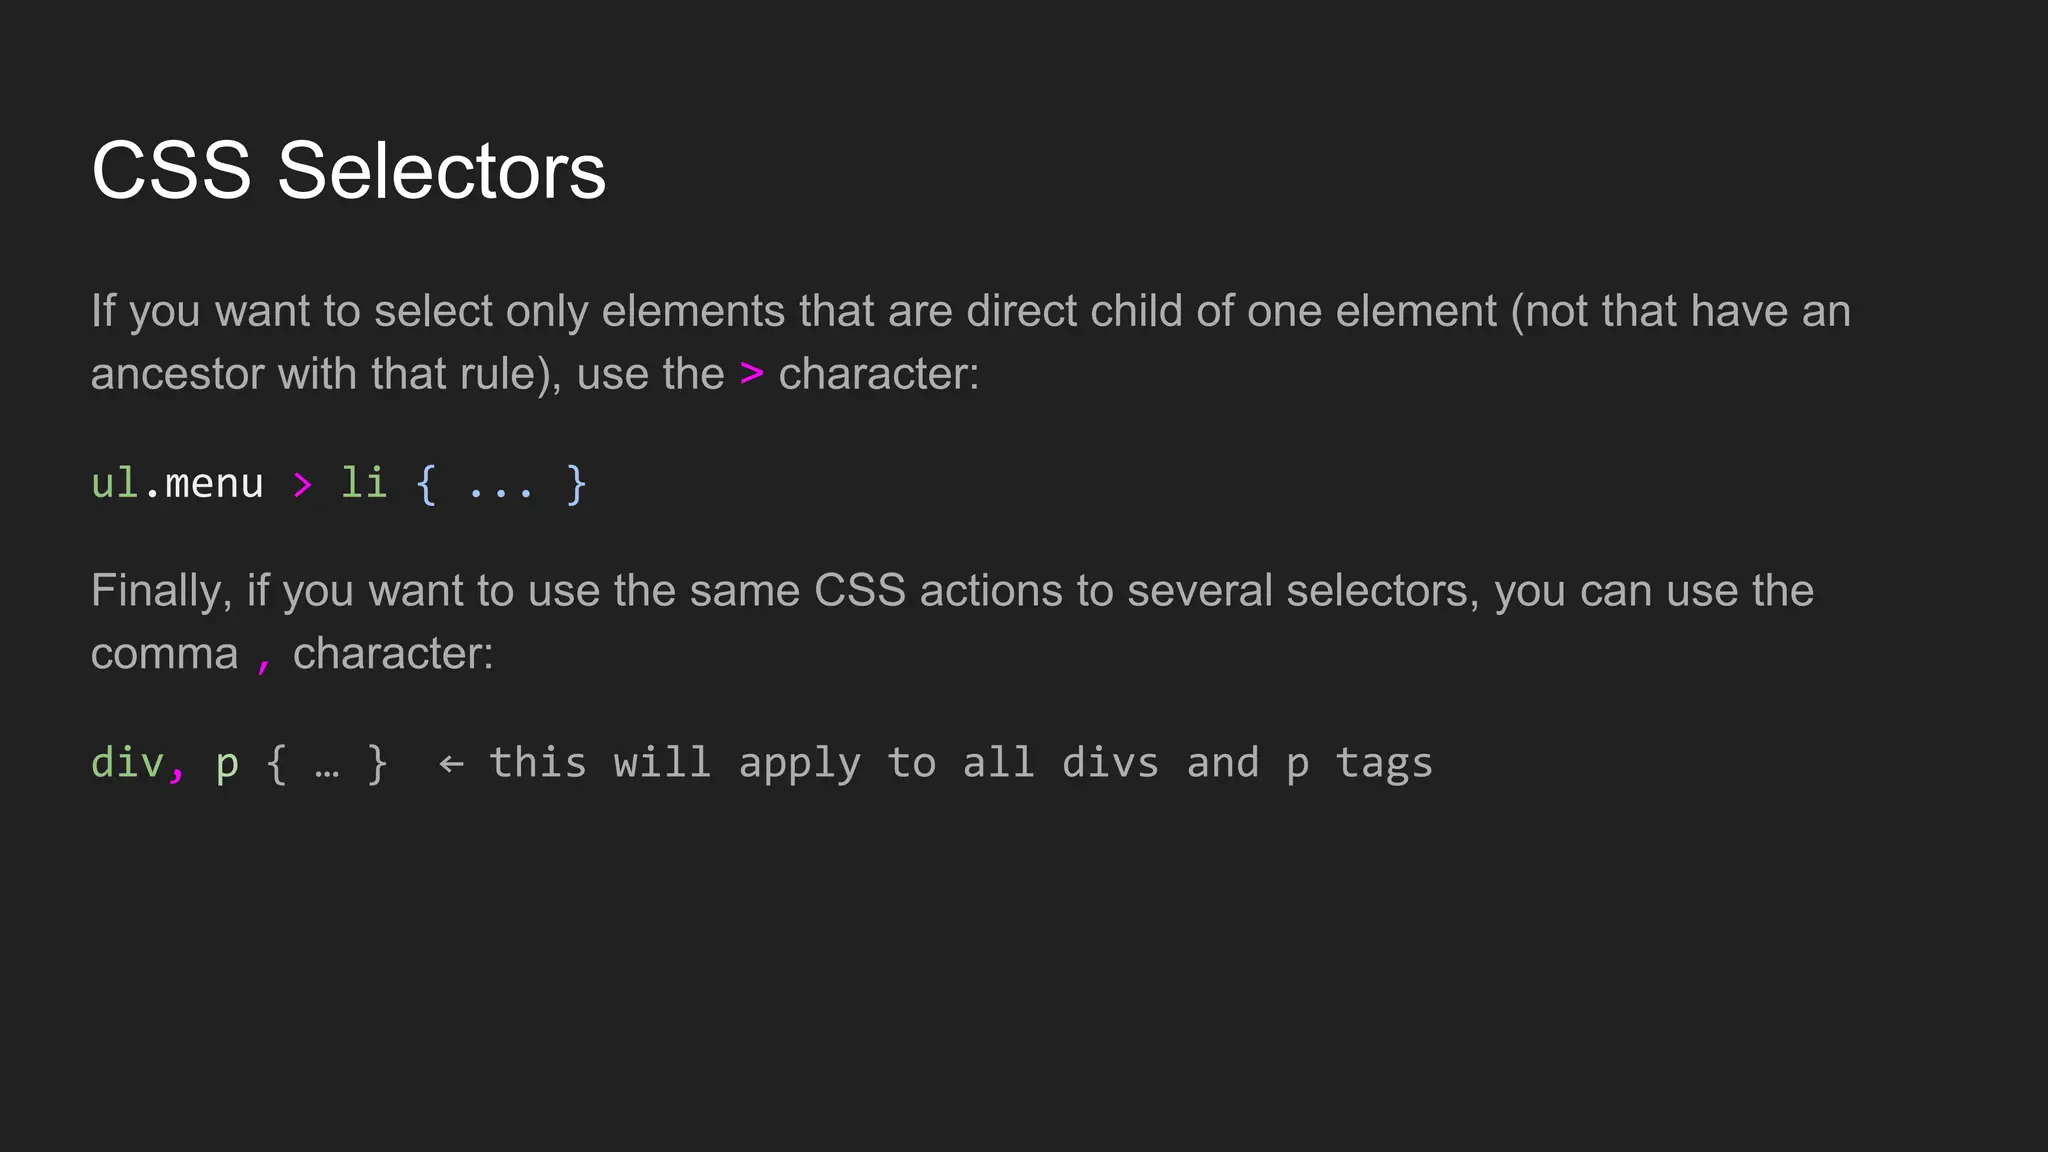This screenshot has height=1152, width=2048.
Task: Click the green "li" selector in the code
Action: pyautogui.click(x=364, y=483)
